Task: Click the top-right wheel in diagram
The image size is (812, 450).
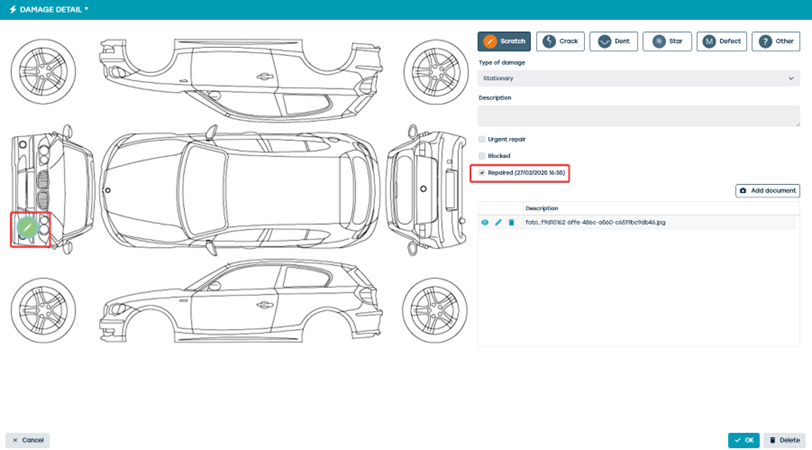Action: click(x=436, y=71)
